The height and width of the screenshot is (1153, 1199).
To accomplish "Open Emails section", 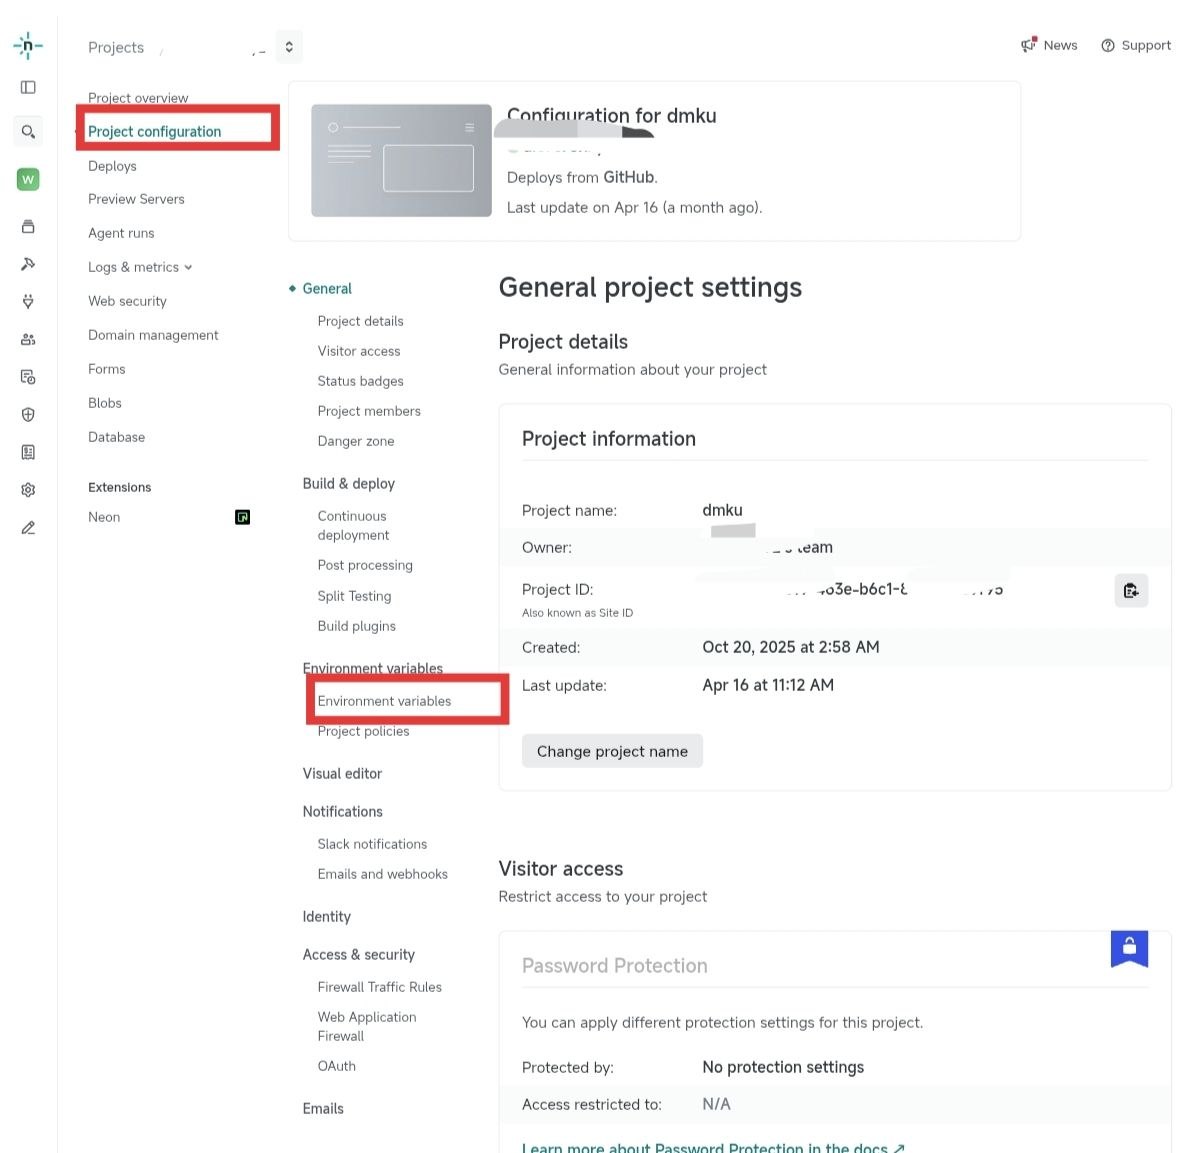I will coord(323,1109).
